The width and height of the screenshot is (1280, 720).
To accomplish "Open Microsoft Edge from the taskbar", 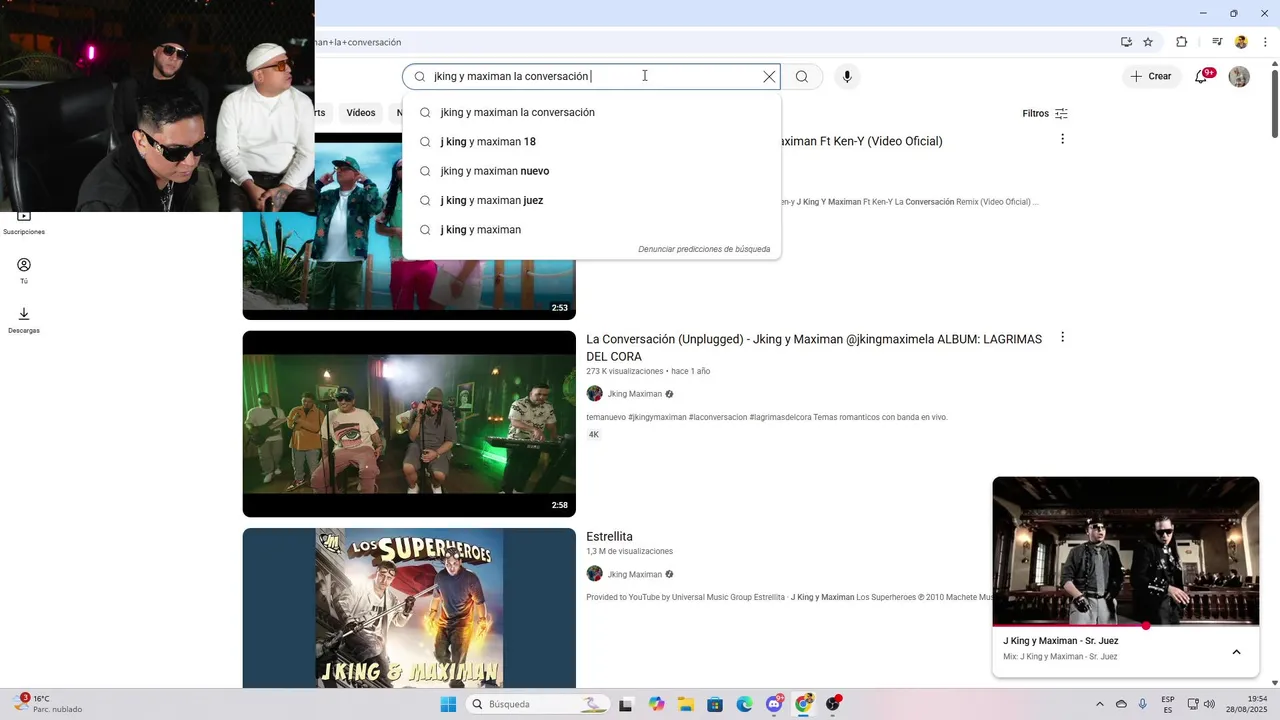I will 744,704.
